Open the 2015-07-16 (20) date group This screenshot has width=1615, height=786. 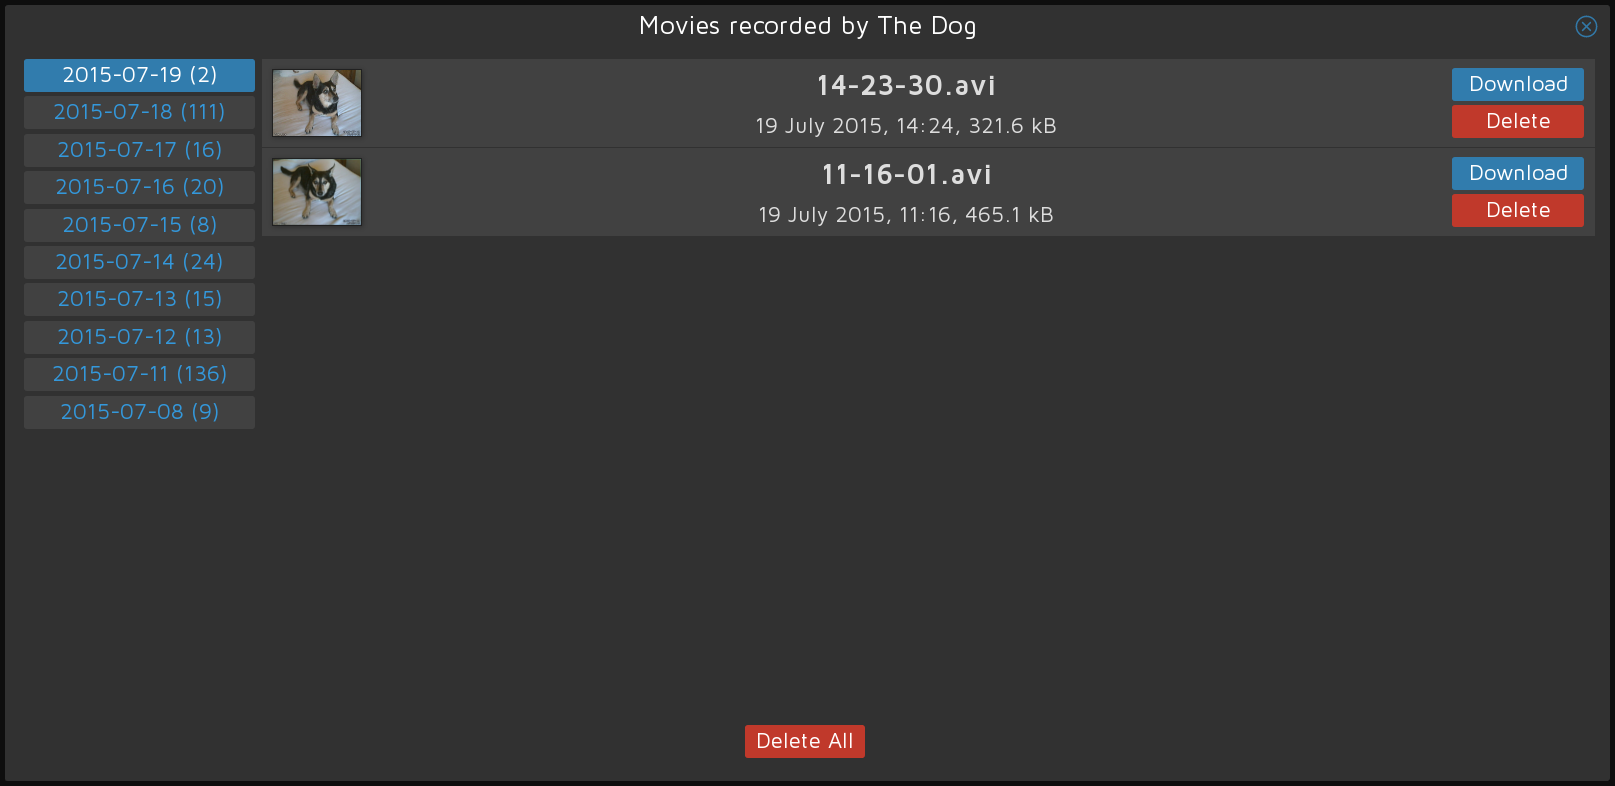140,187
